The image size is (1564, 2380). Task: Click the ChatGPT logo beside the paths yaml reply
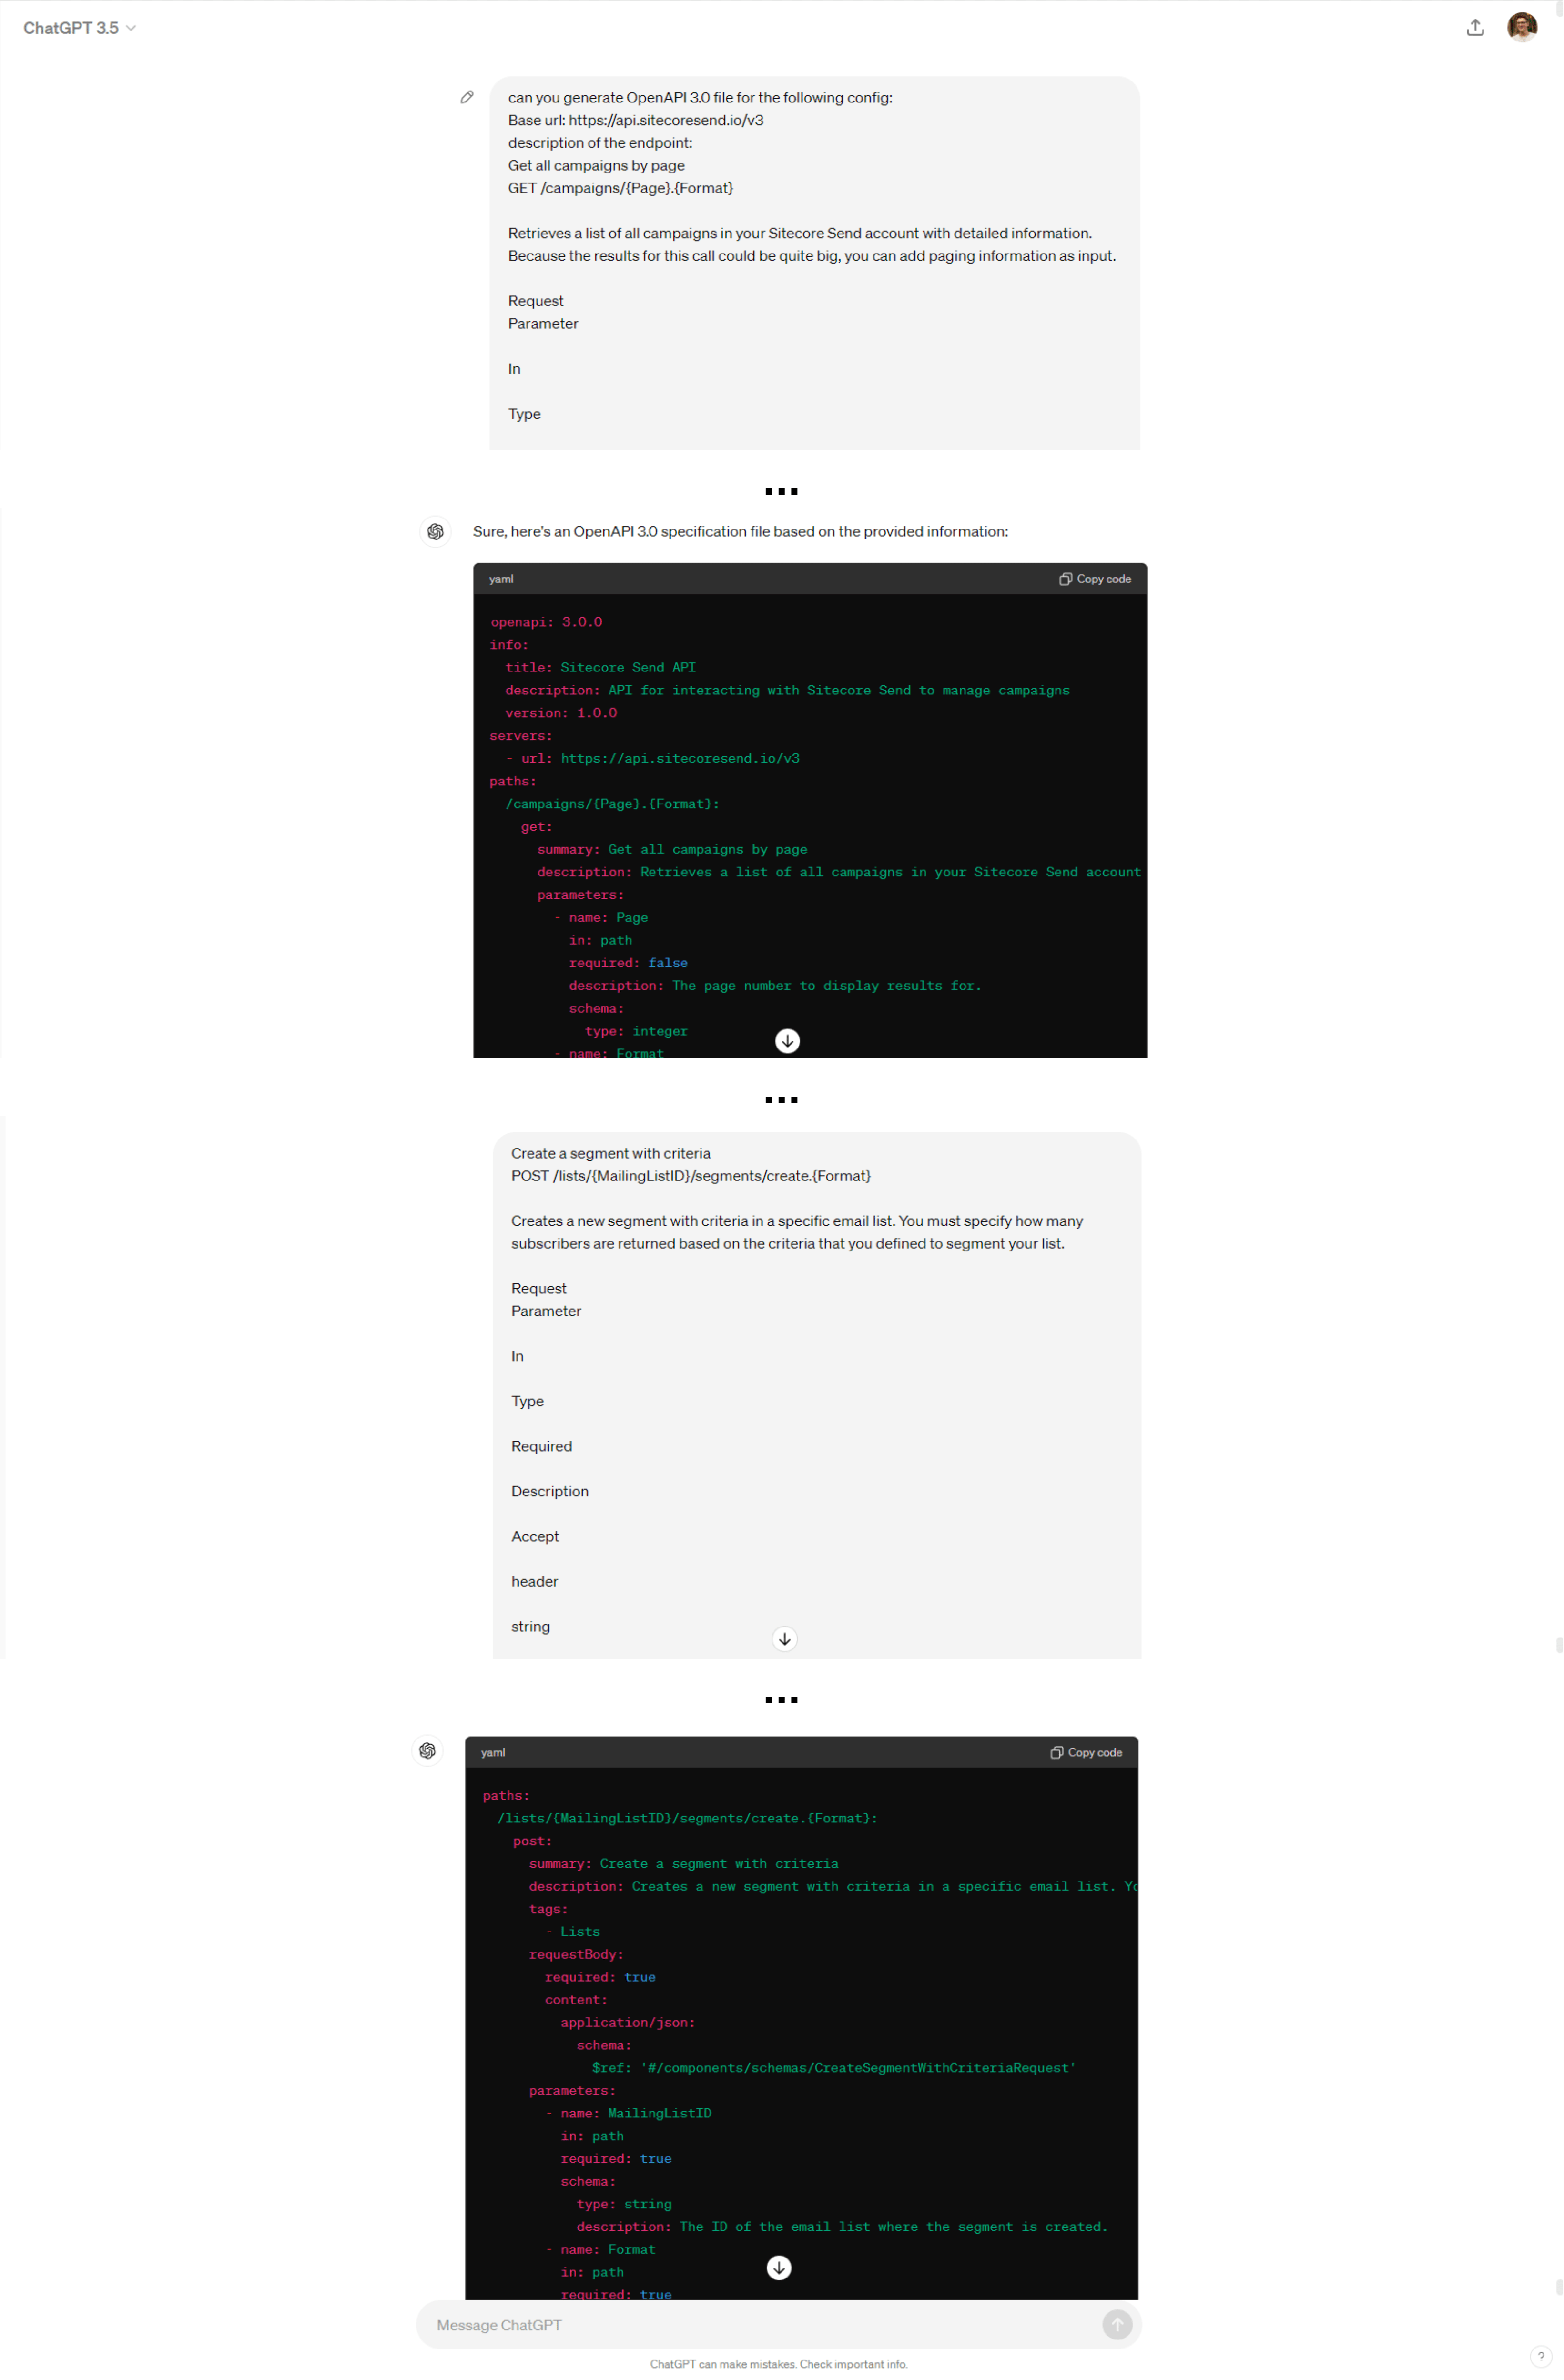pos(427,1750)
